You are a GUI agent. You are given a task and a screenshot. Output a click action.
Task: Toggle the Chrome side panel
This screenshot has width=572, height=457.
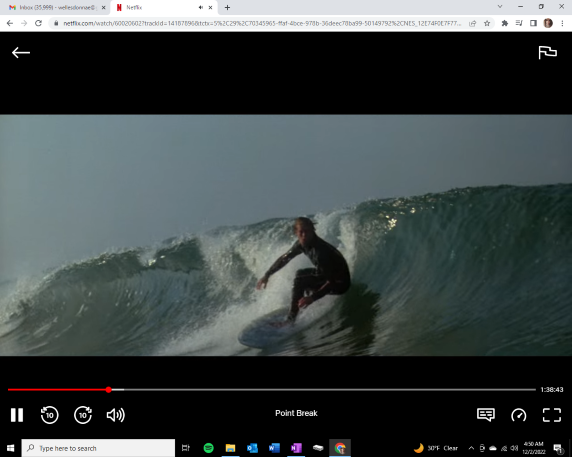click(533, 23)
